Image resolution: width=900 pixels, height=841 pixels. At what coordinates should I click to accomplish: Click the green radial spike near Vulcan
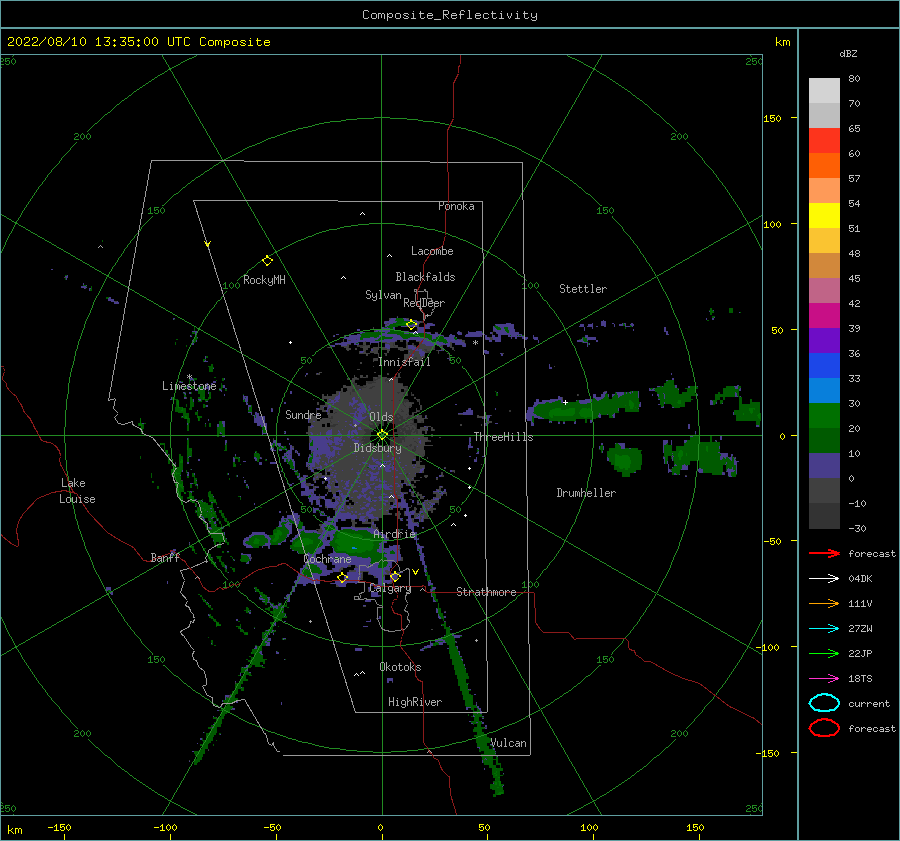[476, 712]
